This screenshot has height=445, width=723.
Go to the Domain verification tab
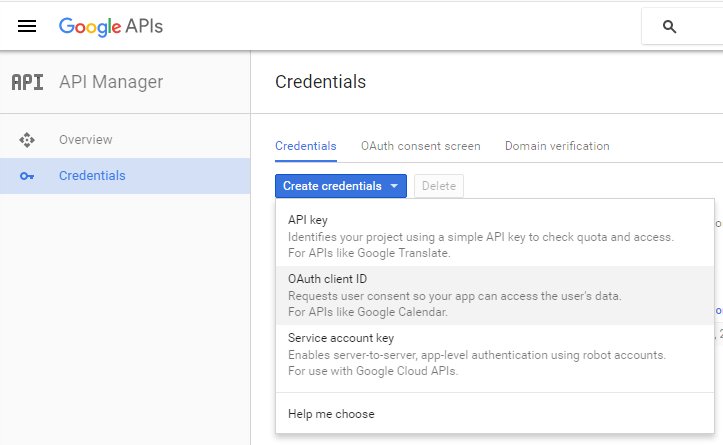(x=557, y=146)
